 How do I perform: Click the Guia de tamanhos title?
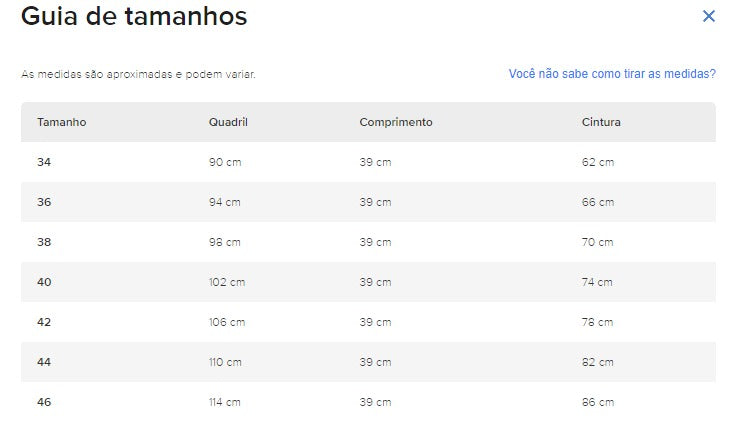tap(134, 16)
